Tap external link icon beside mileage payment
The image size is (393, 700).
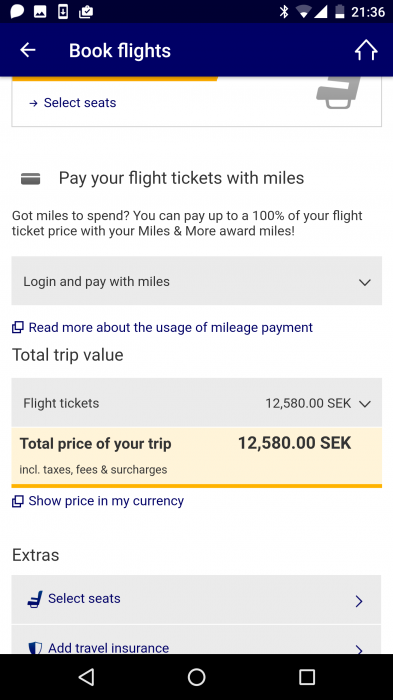coord(17,328)
